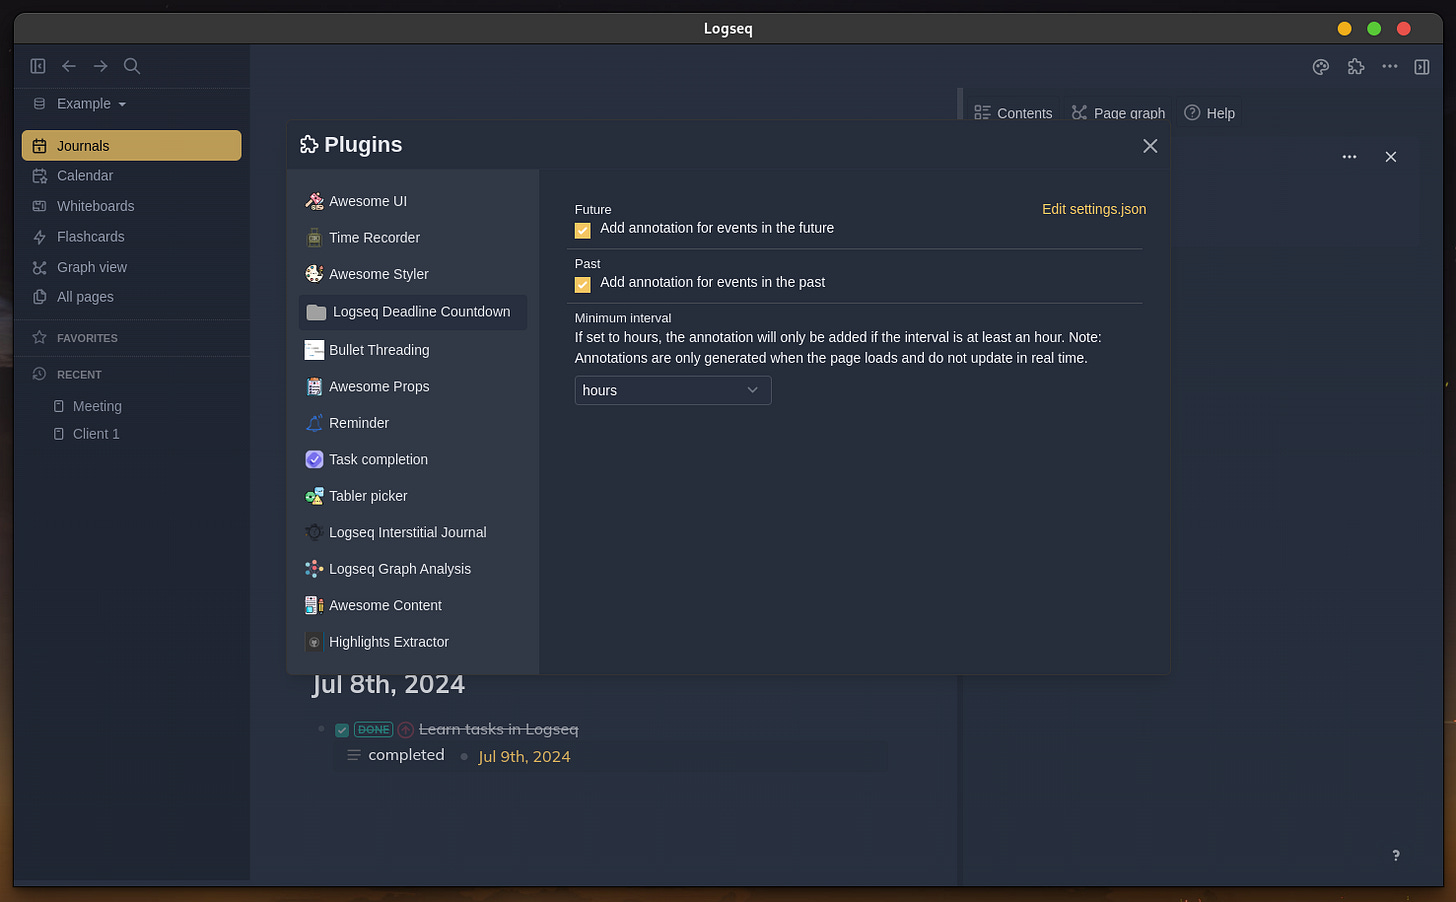Screen dimensions: 1456x902
Task: Open the Contents tab in right sidebar
Action: coord(1013,113)
